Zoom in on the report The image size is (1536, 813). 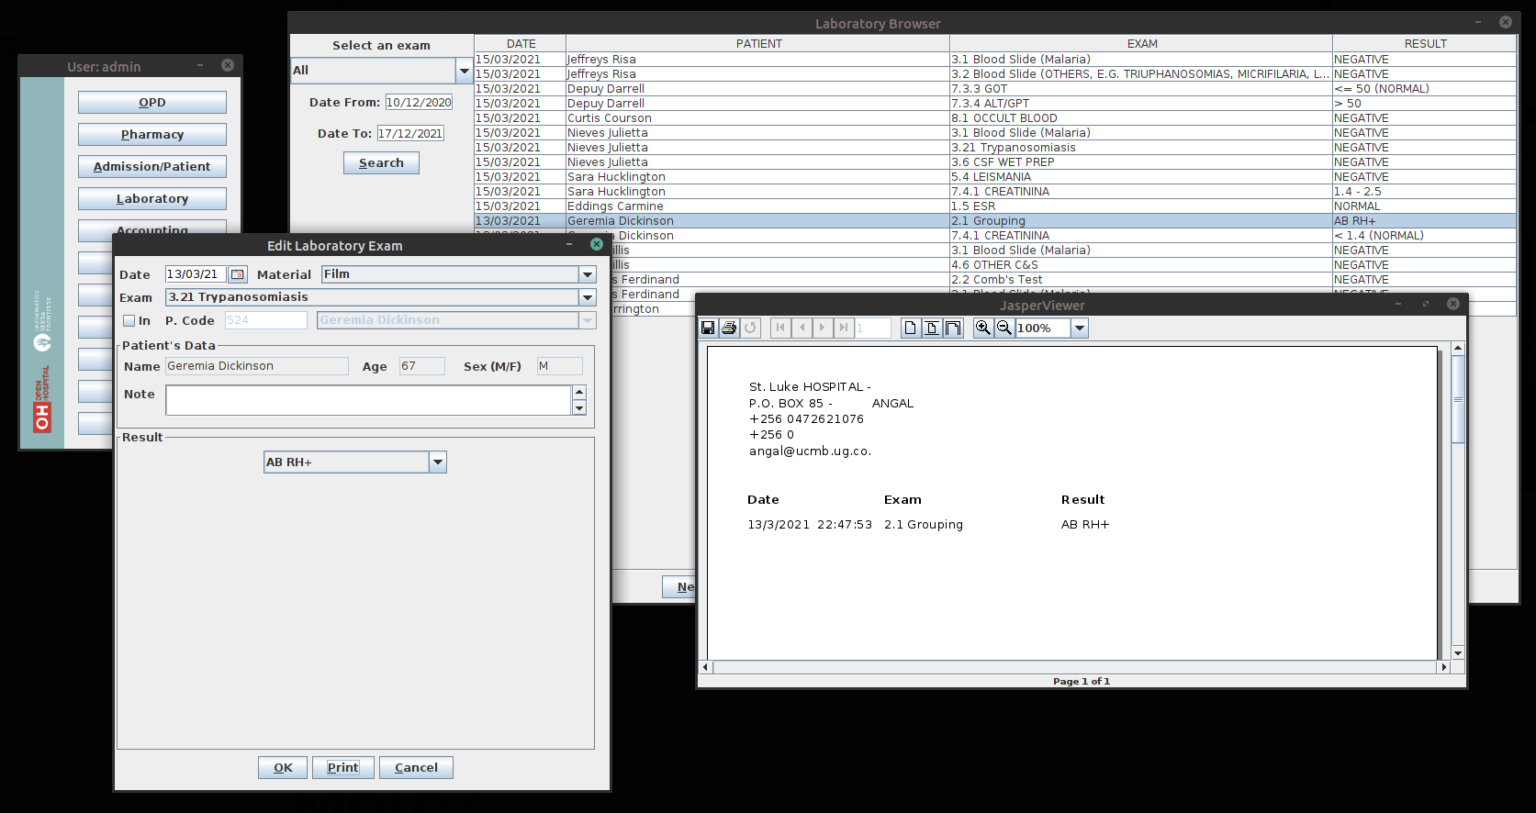(x=983, y=328)
